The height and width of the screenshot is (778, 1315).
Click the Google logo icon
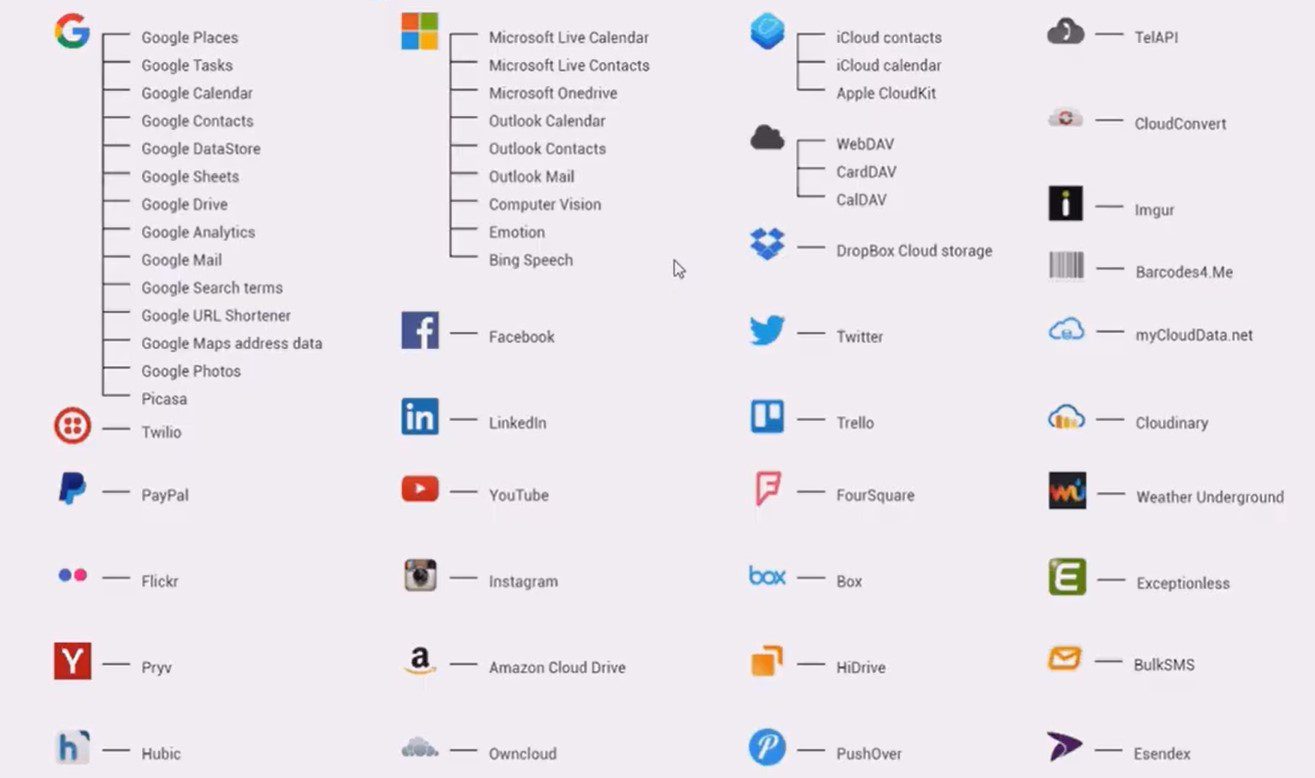[x=72, y=32]
